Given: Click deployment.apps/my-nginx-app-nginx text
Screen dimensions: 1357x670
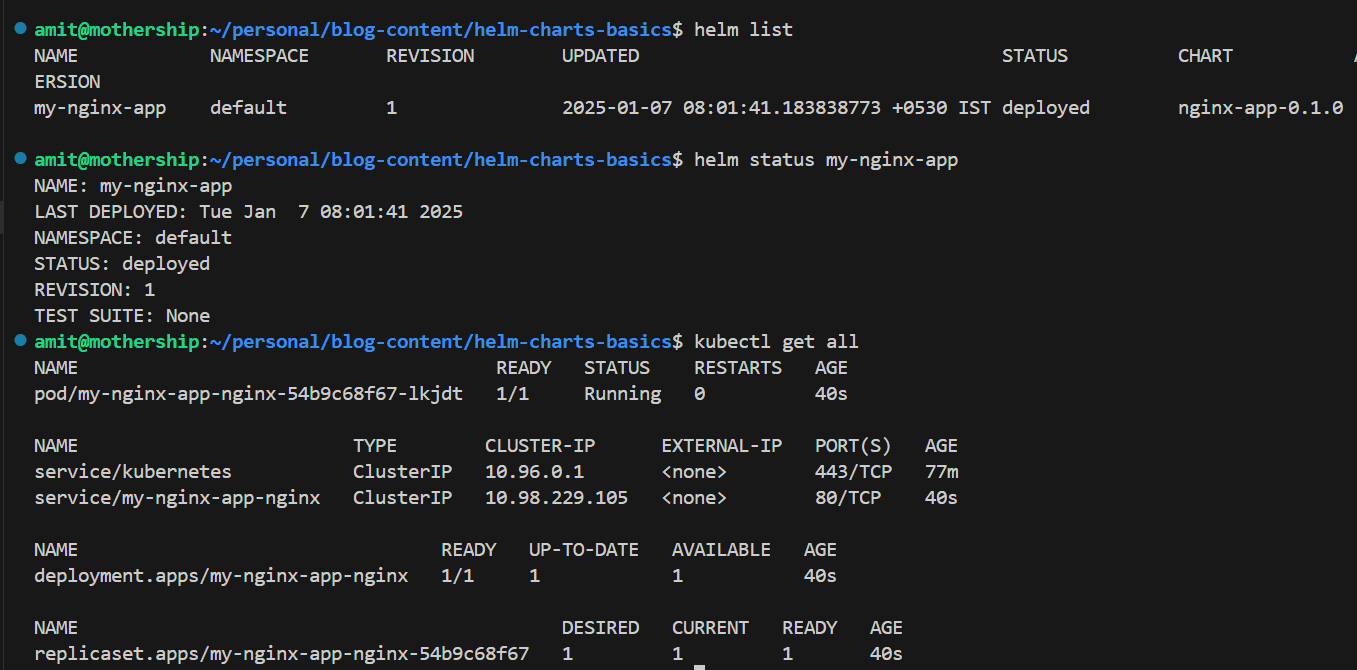Looking at the screenshot, I should (221, 576).
